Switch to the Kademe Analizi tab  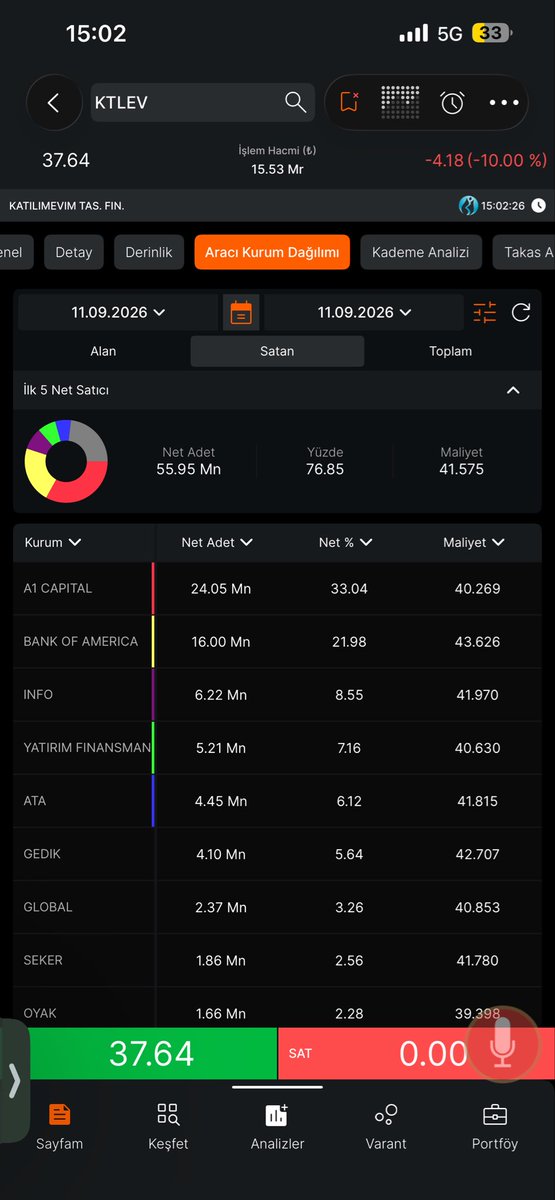tap(420, 252)
